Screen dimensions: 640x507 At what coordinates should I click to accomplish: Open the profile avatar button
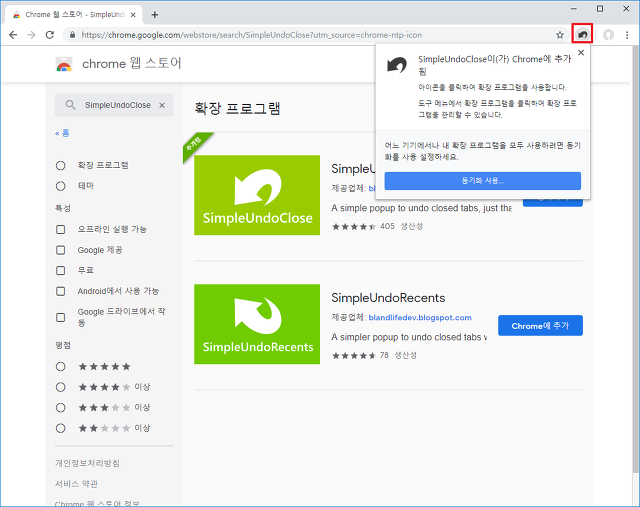(609, 35)
